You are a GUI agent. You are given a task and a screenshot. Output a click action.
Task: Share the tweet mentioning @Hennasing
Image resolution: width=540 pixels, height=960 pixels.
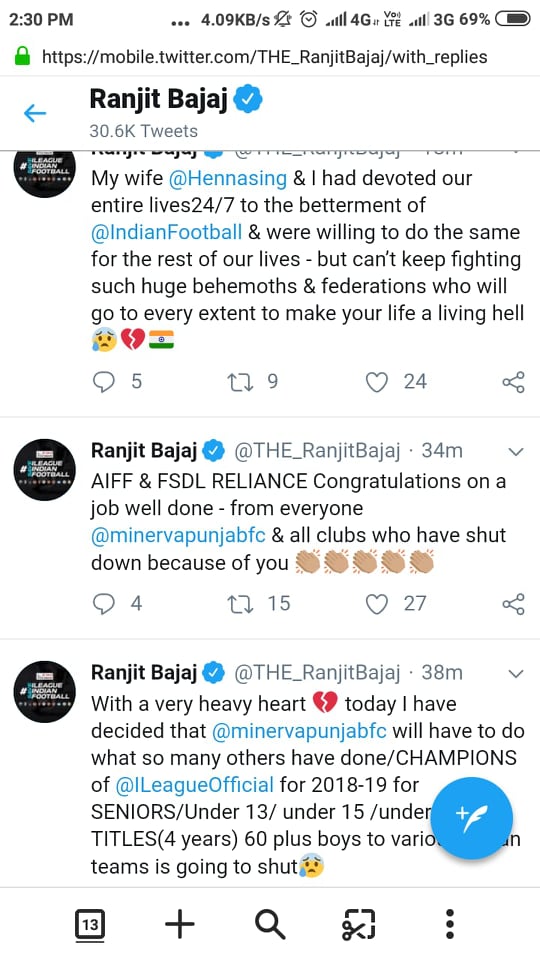[x=513, y=382]
